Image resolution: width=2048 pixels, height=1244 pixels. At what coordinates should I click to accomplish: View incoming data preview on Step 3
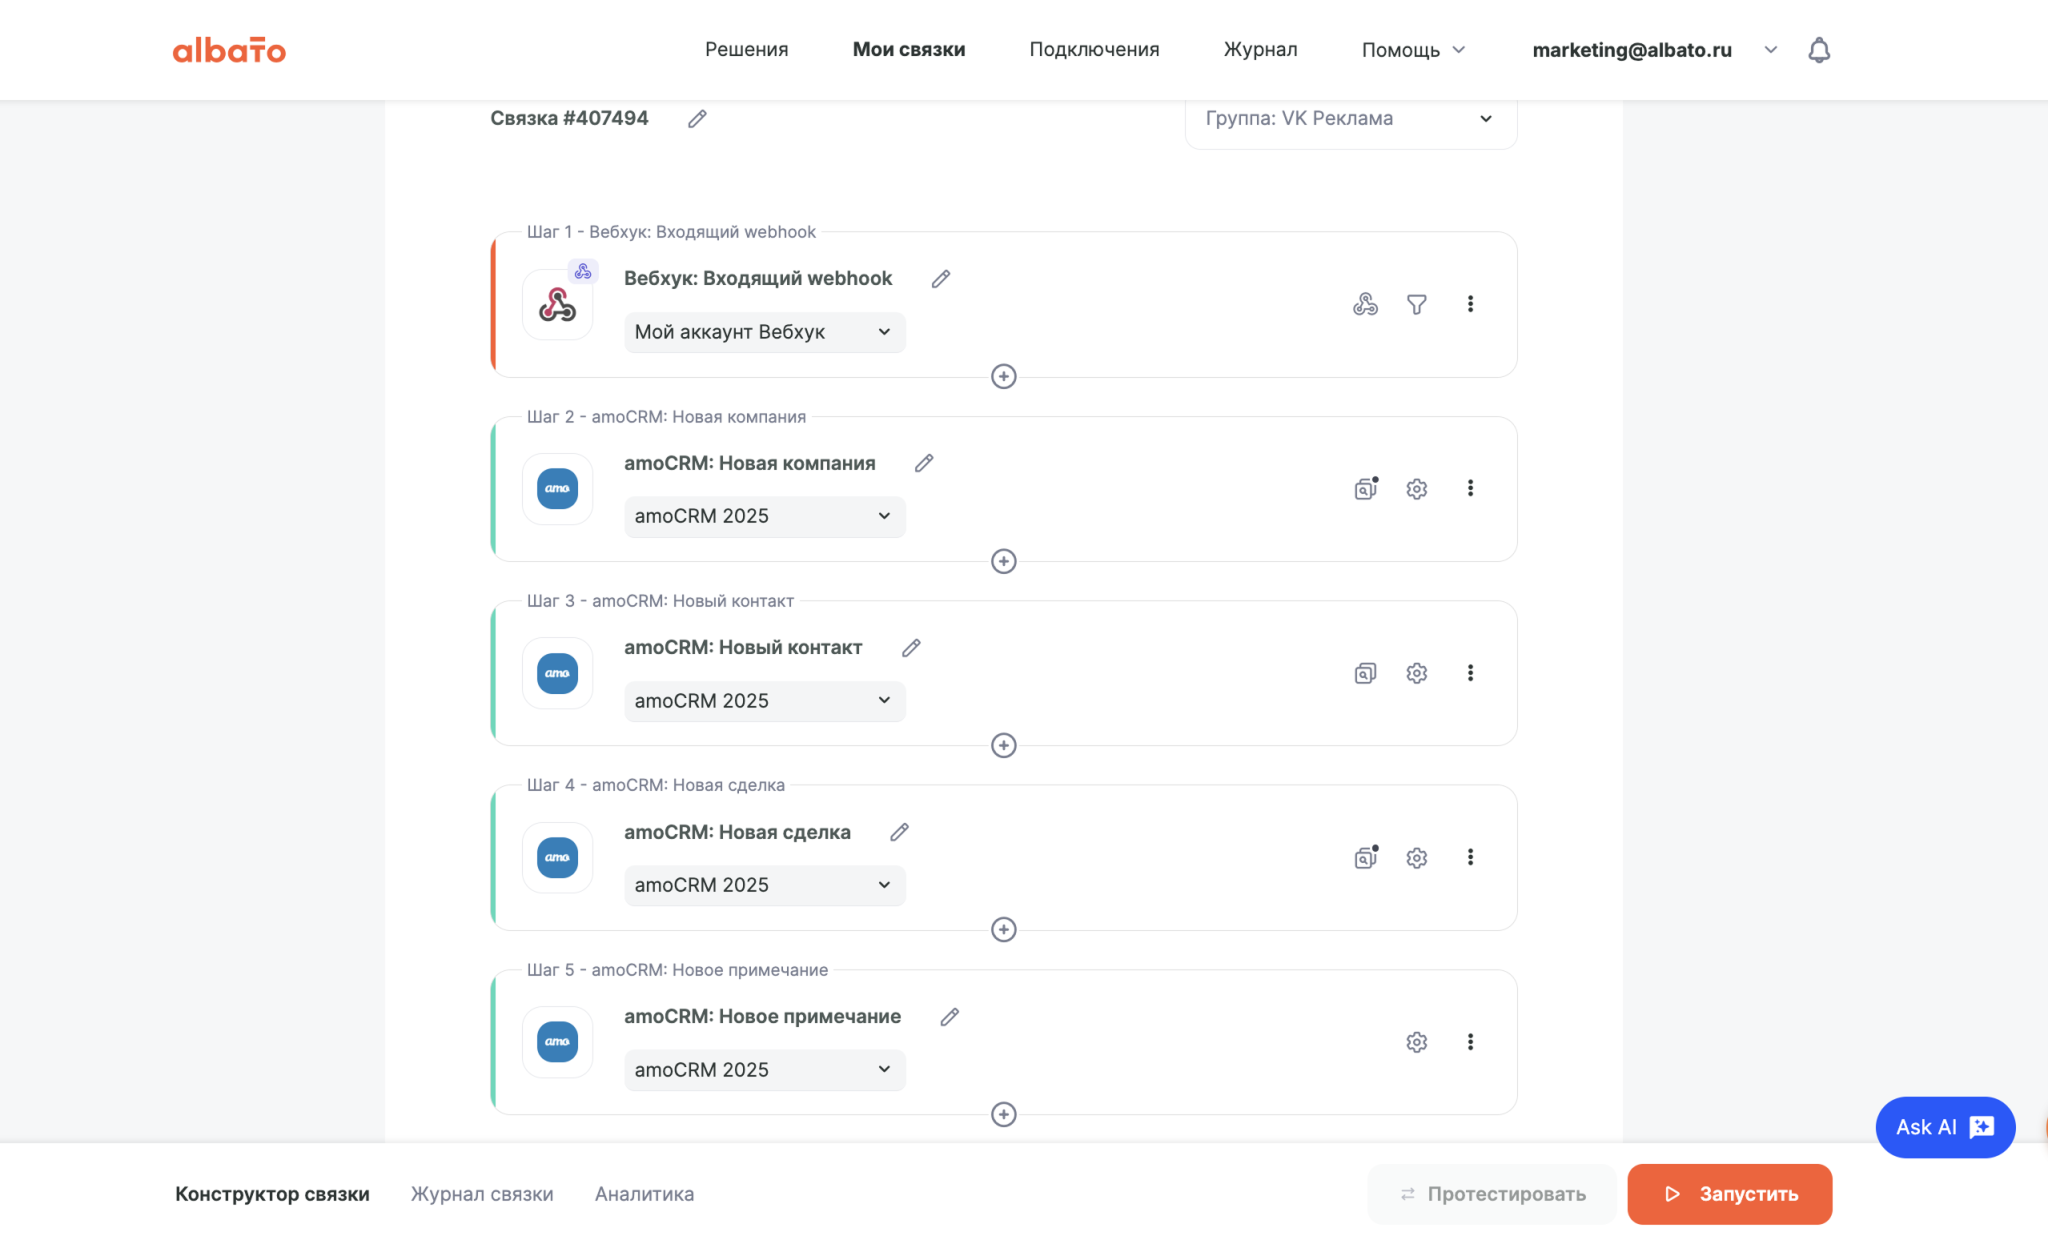[1366, 673]
